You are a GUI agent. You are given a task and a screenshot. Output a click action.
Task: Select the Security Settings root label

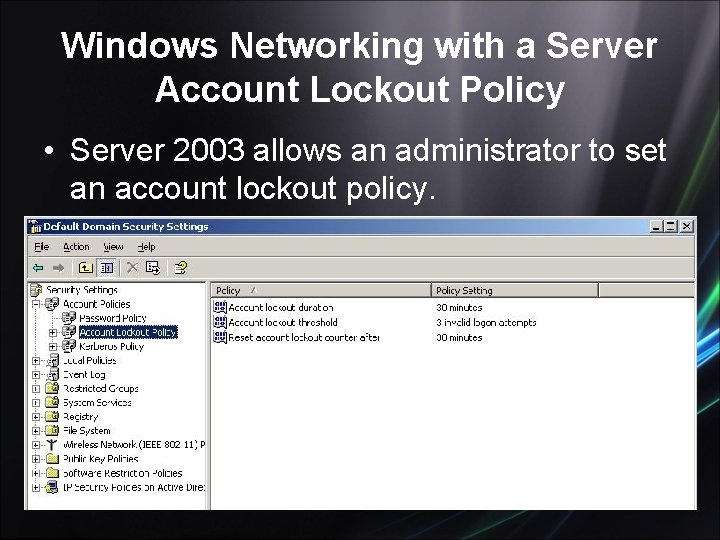click(x=82, y=290)
